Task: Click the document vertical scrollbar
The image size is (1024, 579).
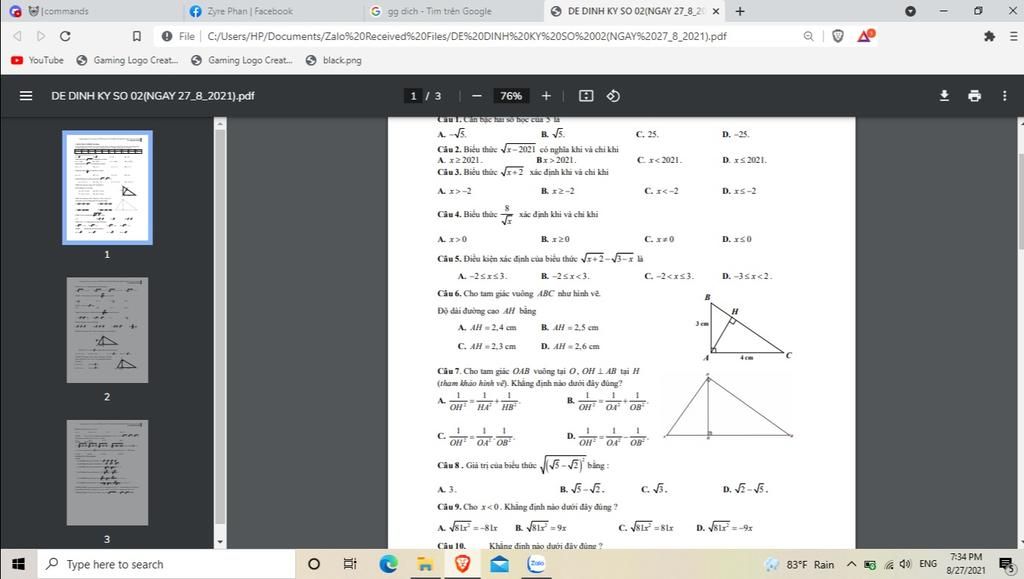Action: (x=1020, y=200)
